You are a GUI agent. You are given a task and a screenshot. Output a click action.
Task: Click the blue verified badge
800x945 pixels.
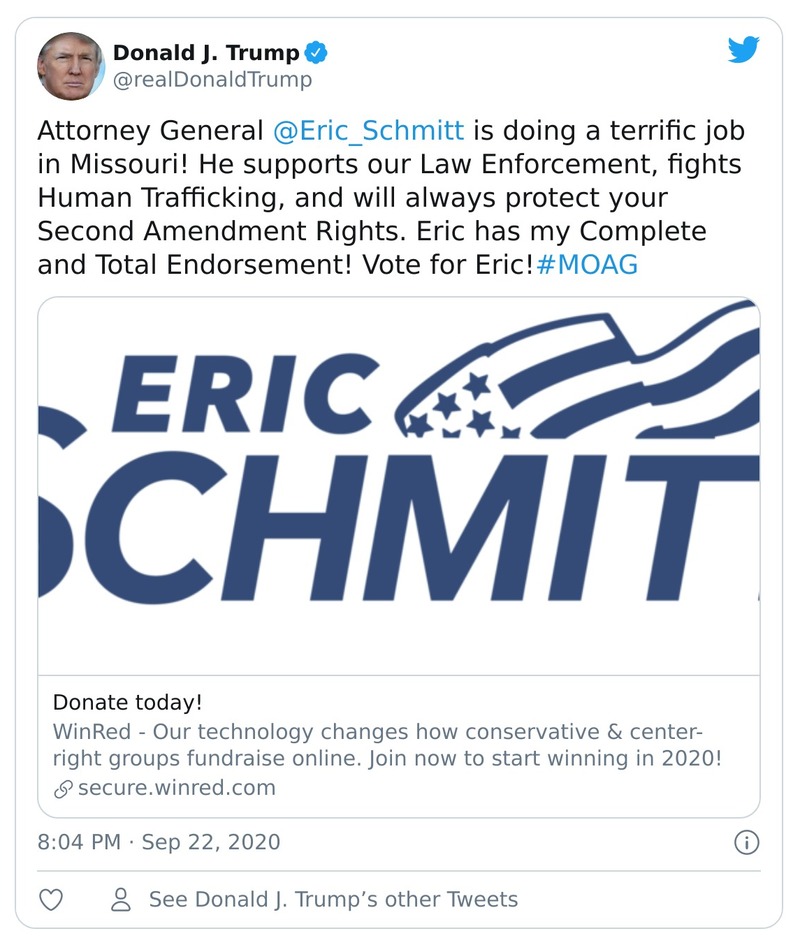[x=316, y=52]
